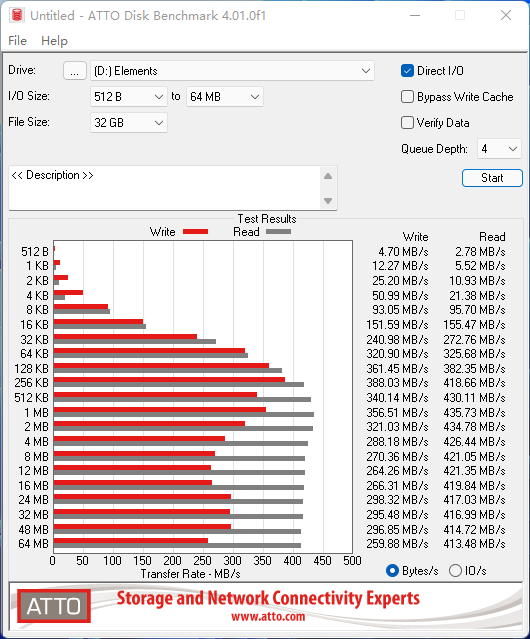Screen dimensions: 530x639
Task: Click the 24 MB write value 298.32 MB/s
Action: tap(397, 500)
